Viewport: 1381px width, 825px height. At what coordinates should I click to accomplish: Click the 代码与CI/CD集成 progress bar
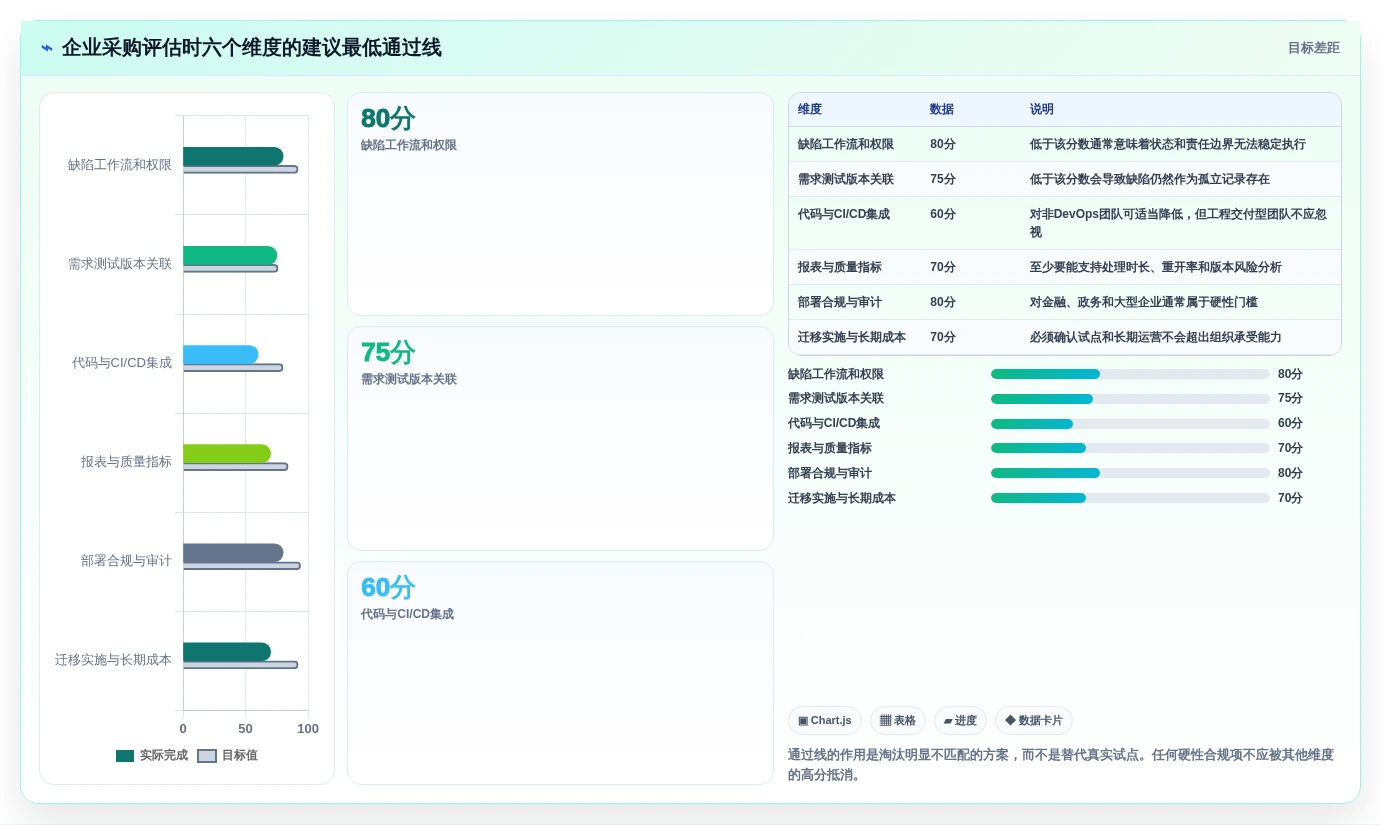click(x=1130, y=424)
